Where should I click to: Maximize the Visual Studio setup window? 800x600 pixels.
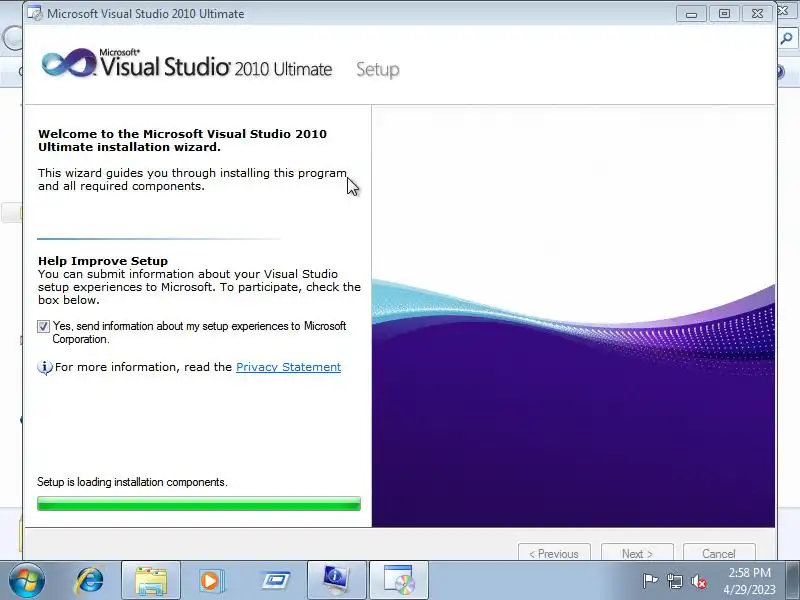pyautogui.click(x=724, y=14)
